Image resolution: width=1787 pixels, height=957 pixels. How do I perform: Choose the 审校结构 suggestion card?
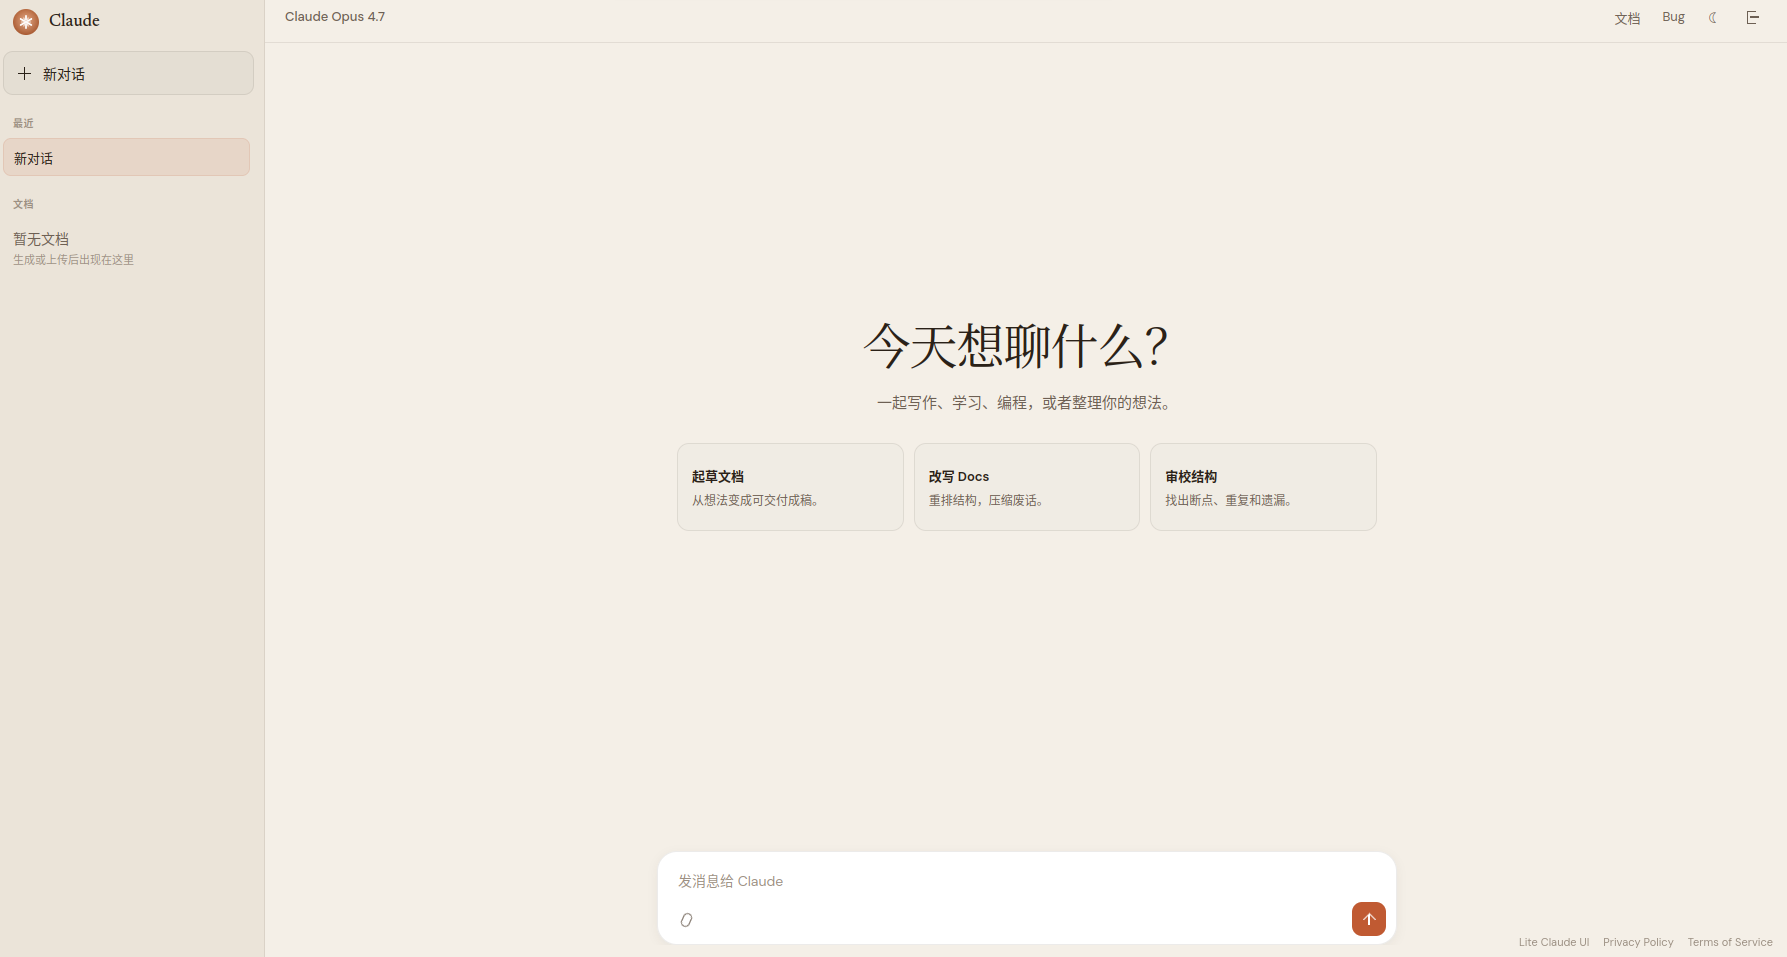(1263, 487)
